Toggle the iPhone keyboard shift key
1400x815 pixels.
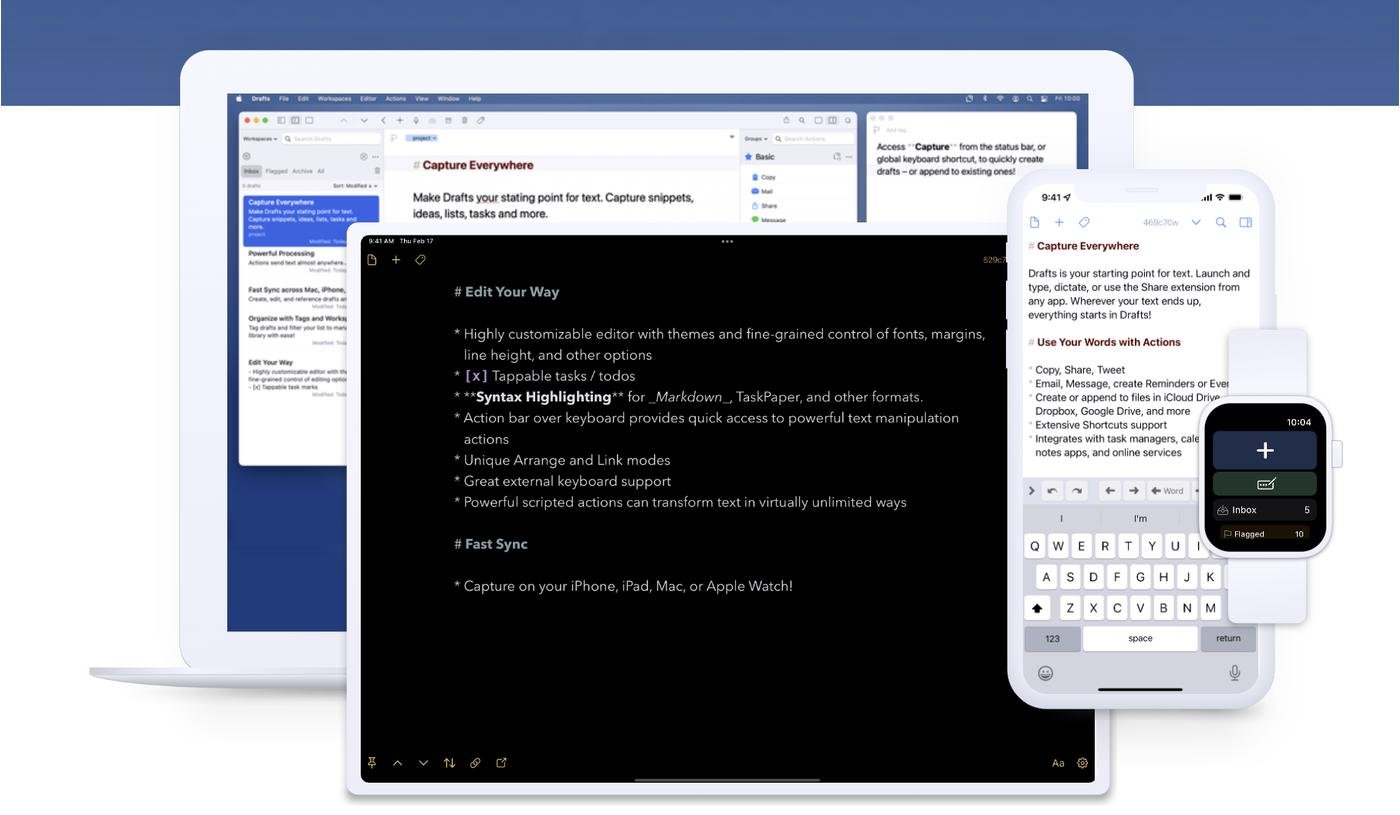point(1037,607)
